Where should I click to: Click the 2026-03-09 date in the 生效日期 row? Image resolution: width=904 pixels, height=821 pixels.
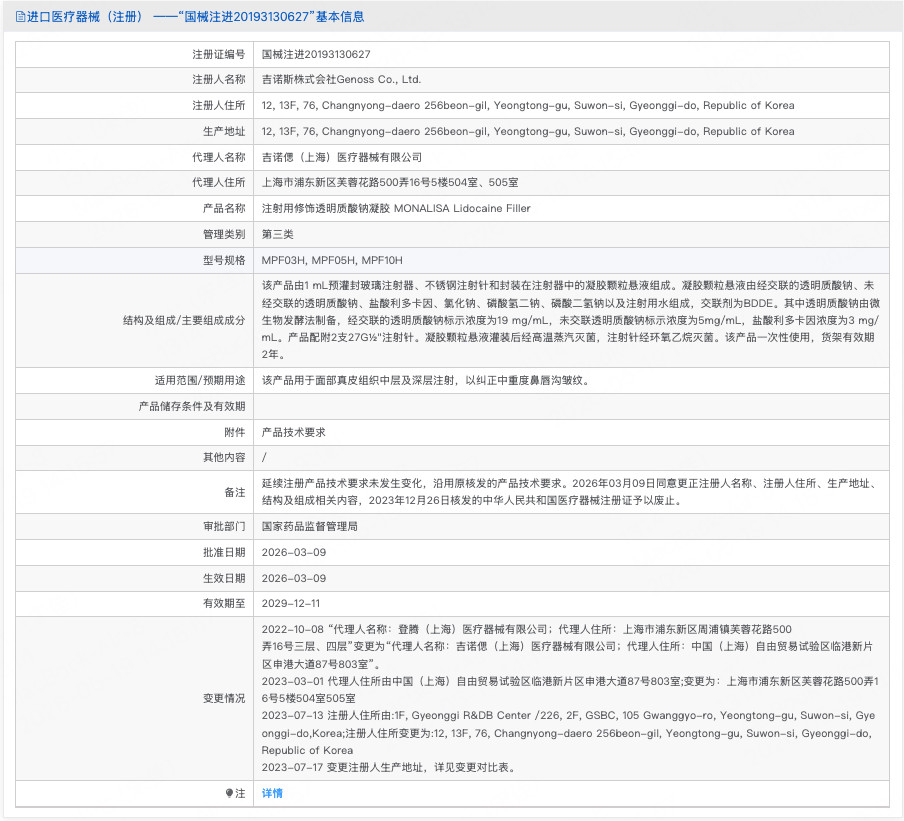click(294, 578)
